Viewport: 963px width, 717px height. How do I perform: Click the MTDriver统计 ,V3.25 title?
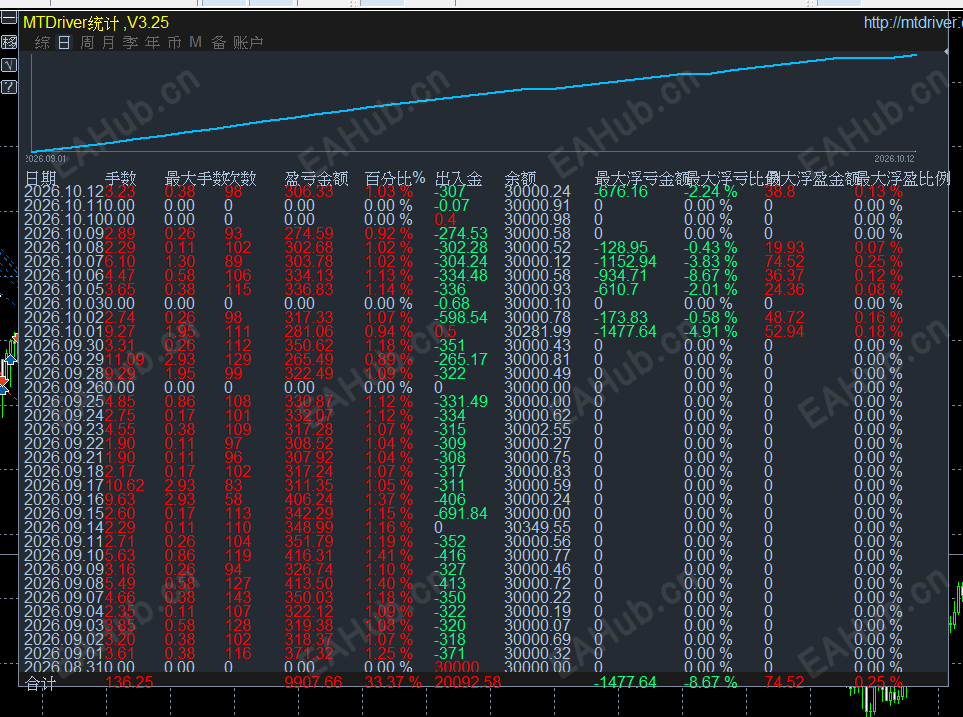[96, 23]
